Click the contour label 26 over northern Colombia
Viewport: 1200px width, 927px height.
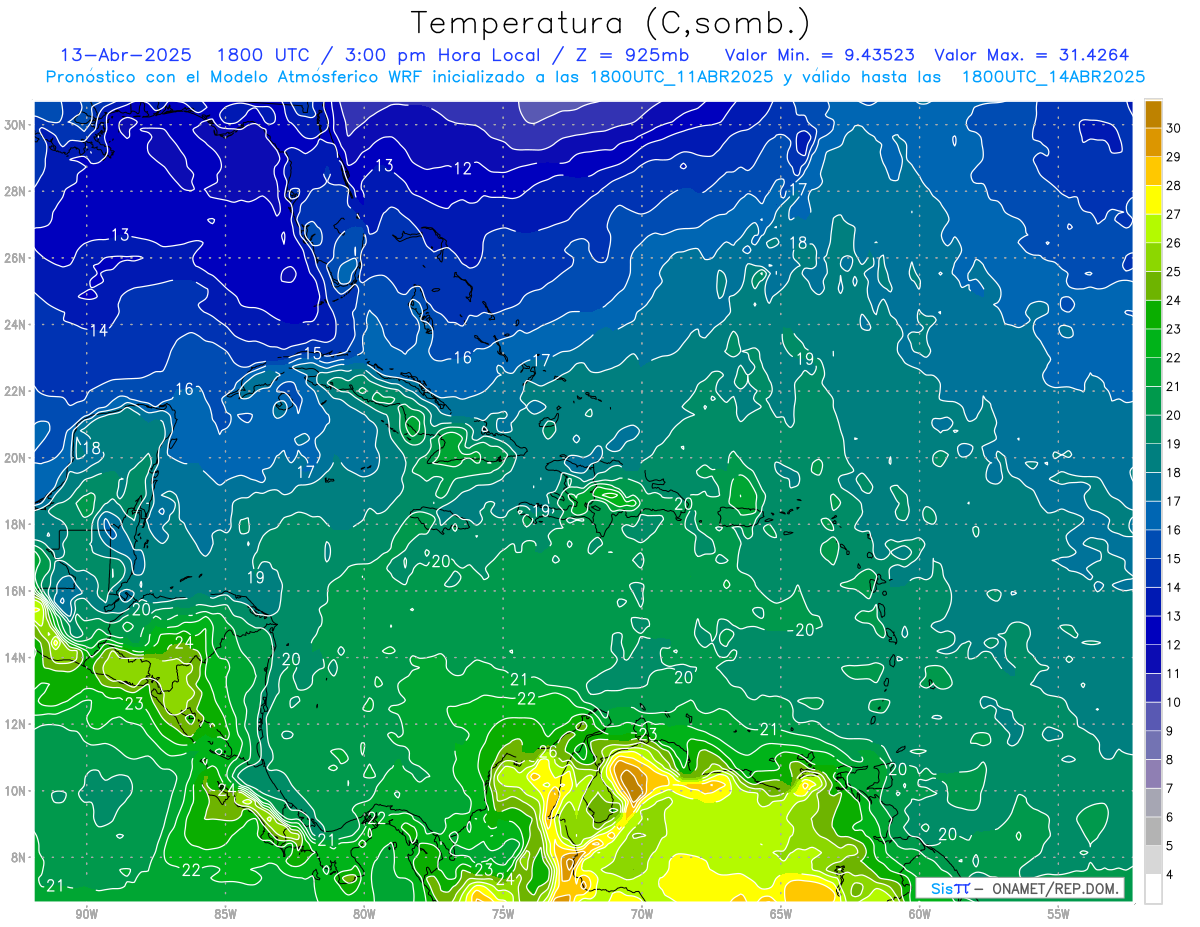click(x=547, y=751)
